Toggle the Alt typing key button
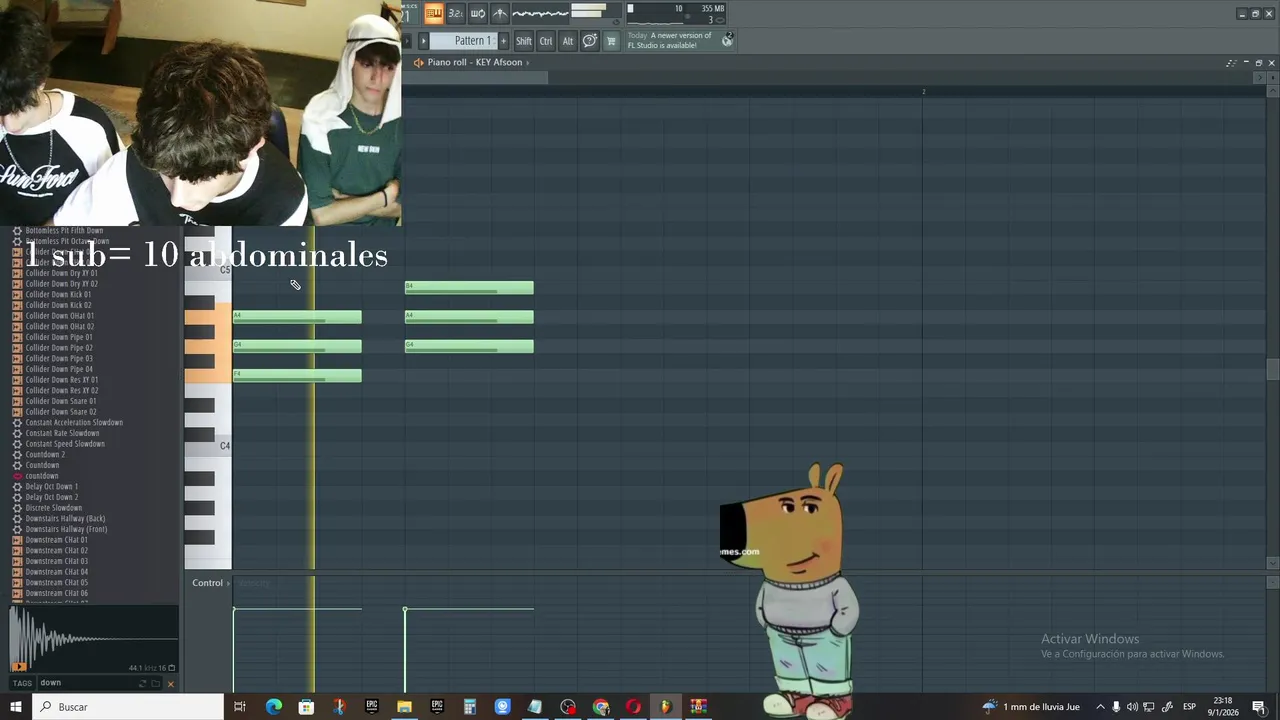 point(568,41)
